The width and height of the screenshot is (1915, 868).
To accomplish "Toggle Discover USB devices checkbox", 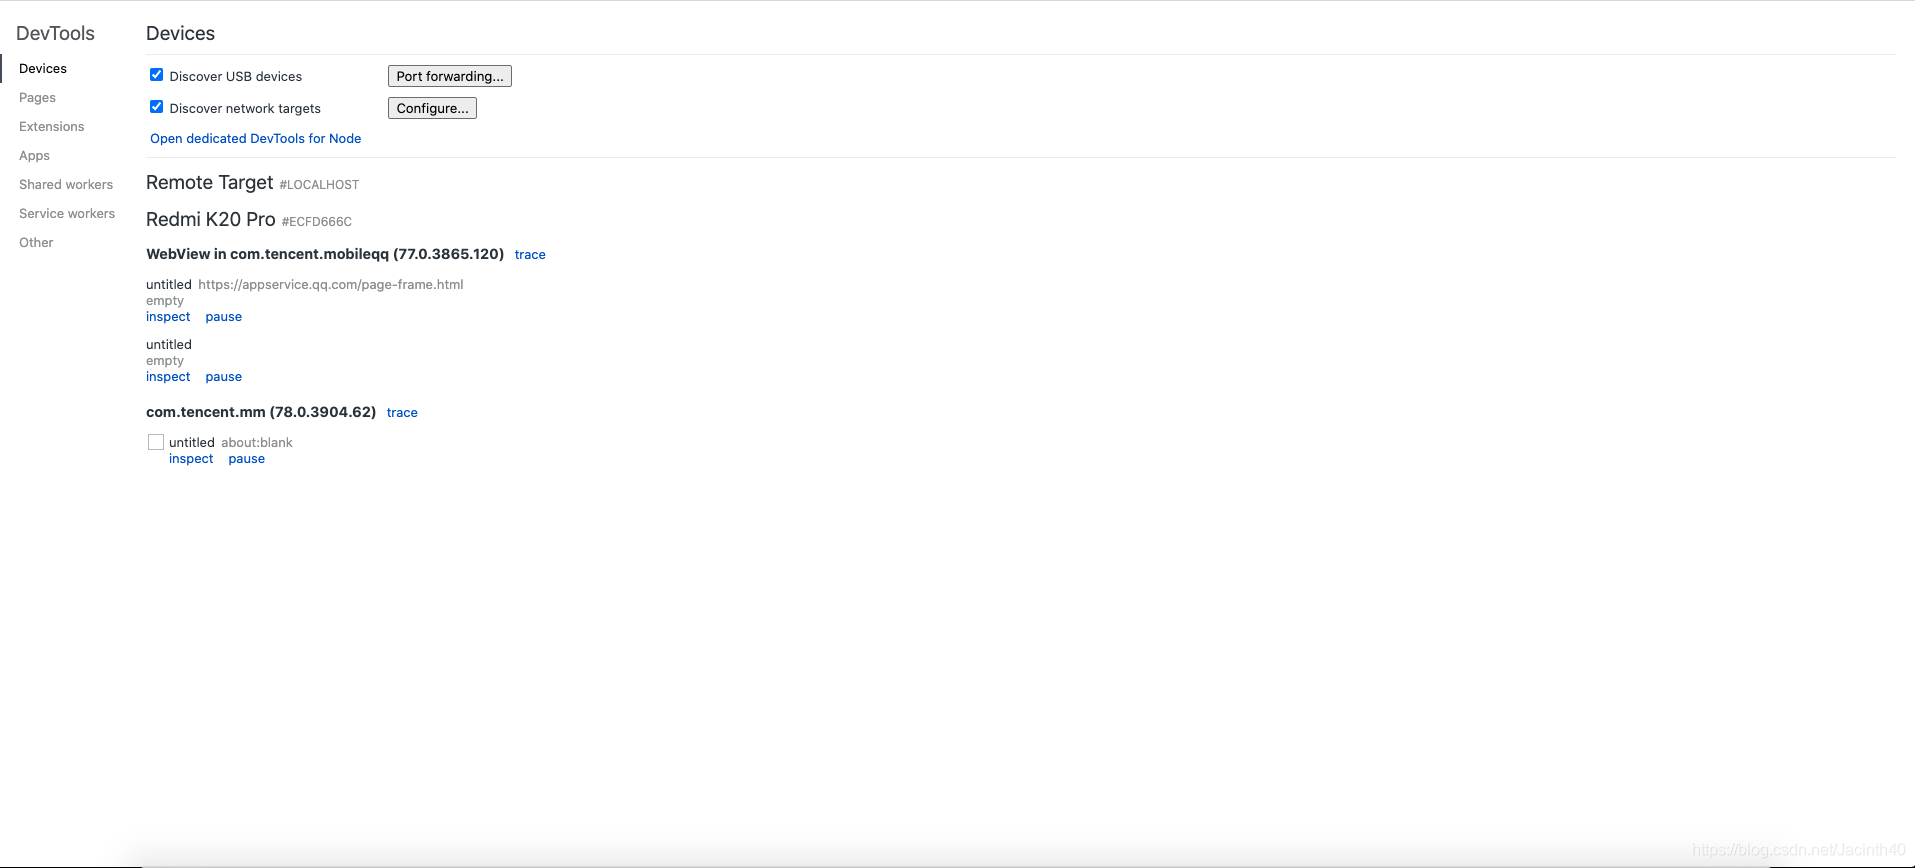I will pos(156,75).
